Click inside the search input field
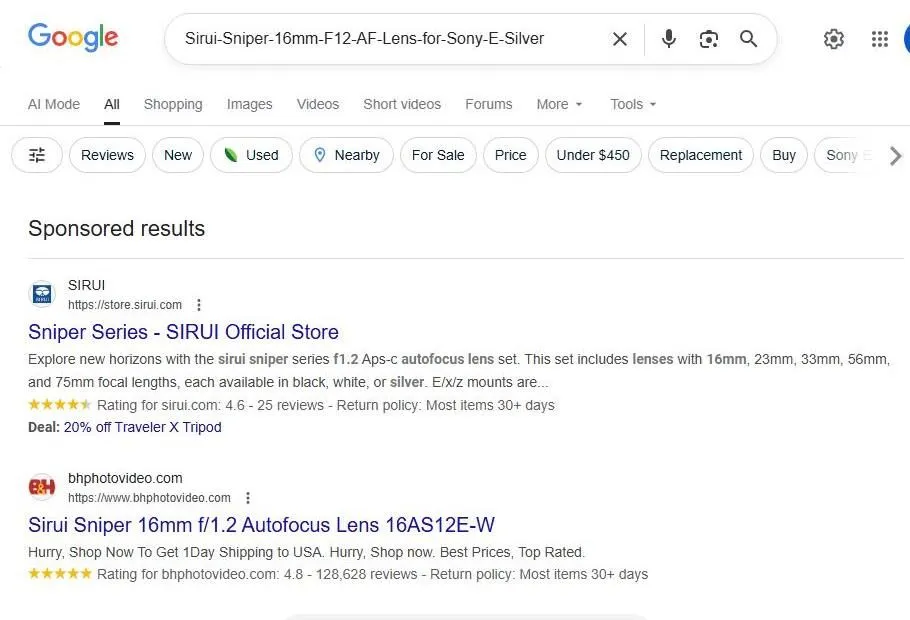Screen dimensions: 910x620 pos(400,39)
